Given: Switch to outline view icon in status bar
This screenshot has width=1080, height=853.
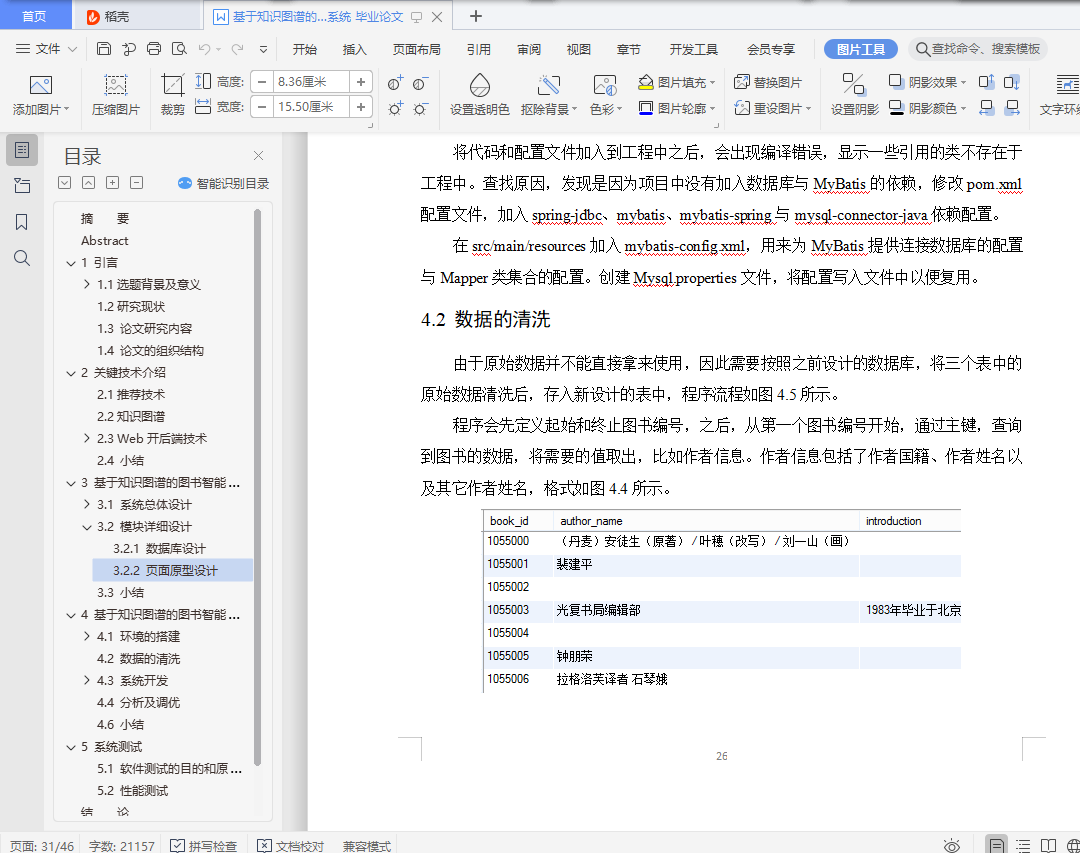Looking at the screenshot, I should click(x=1024, y=845).
